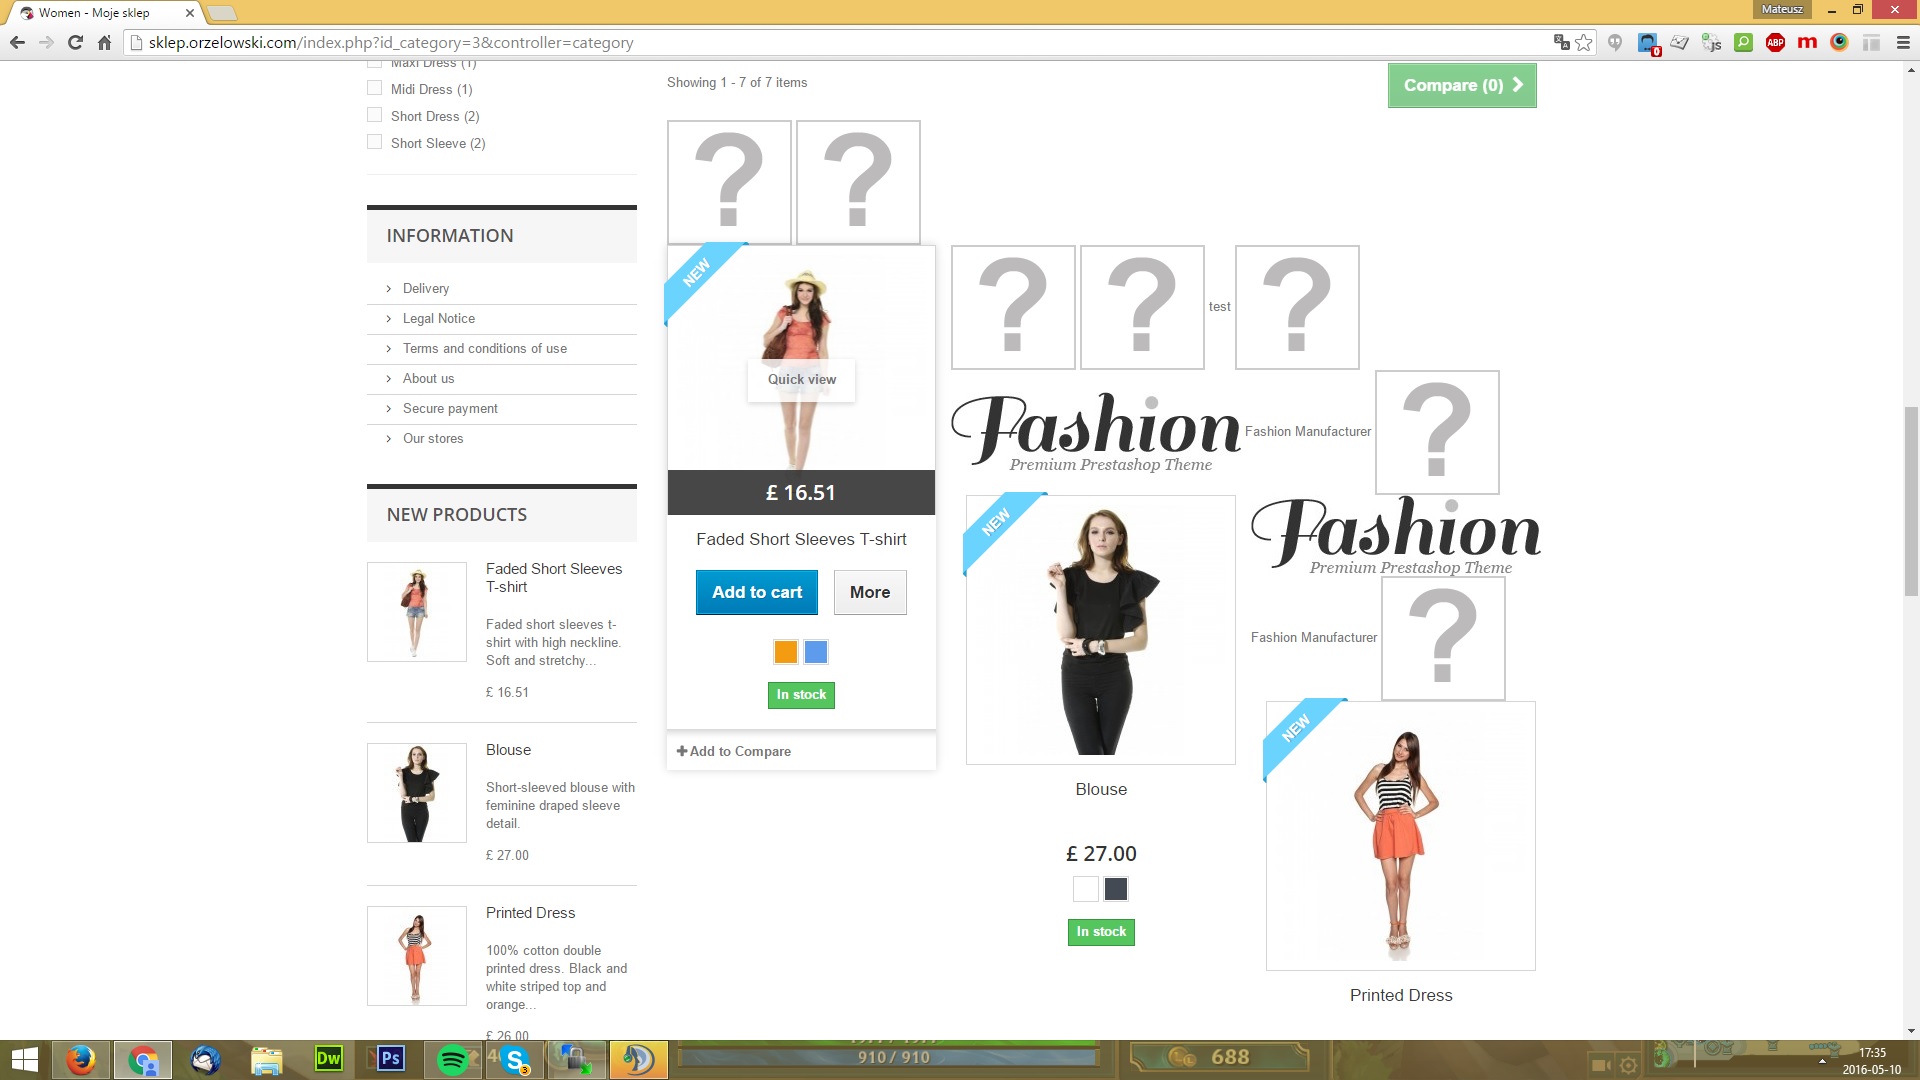The width and height of the screenshot is (1920, 1080).
Task: Open the colorful eye extension icon
Action: click(x=1839, y=43)
